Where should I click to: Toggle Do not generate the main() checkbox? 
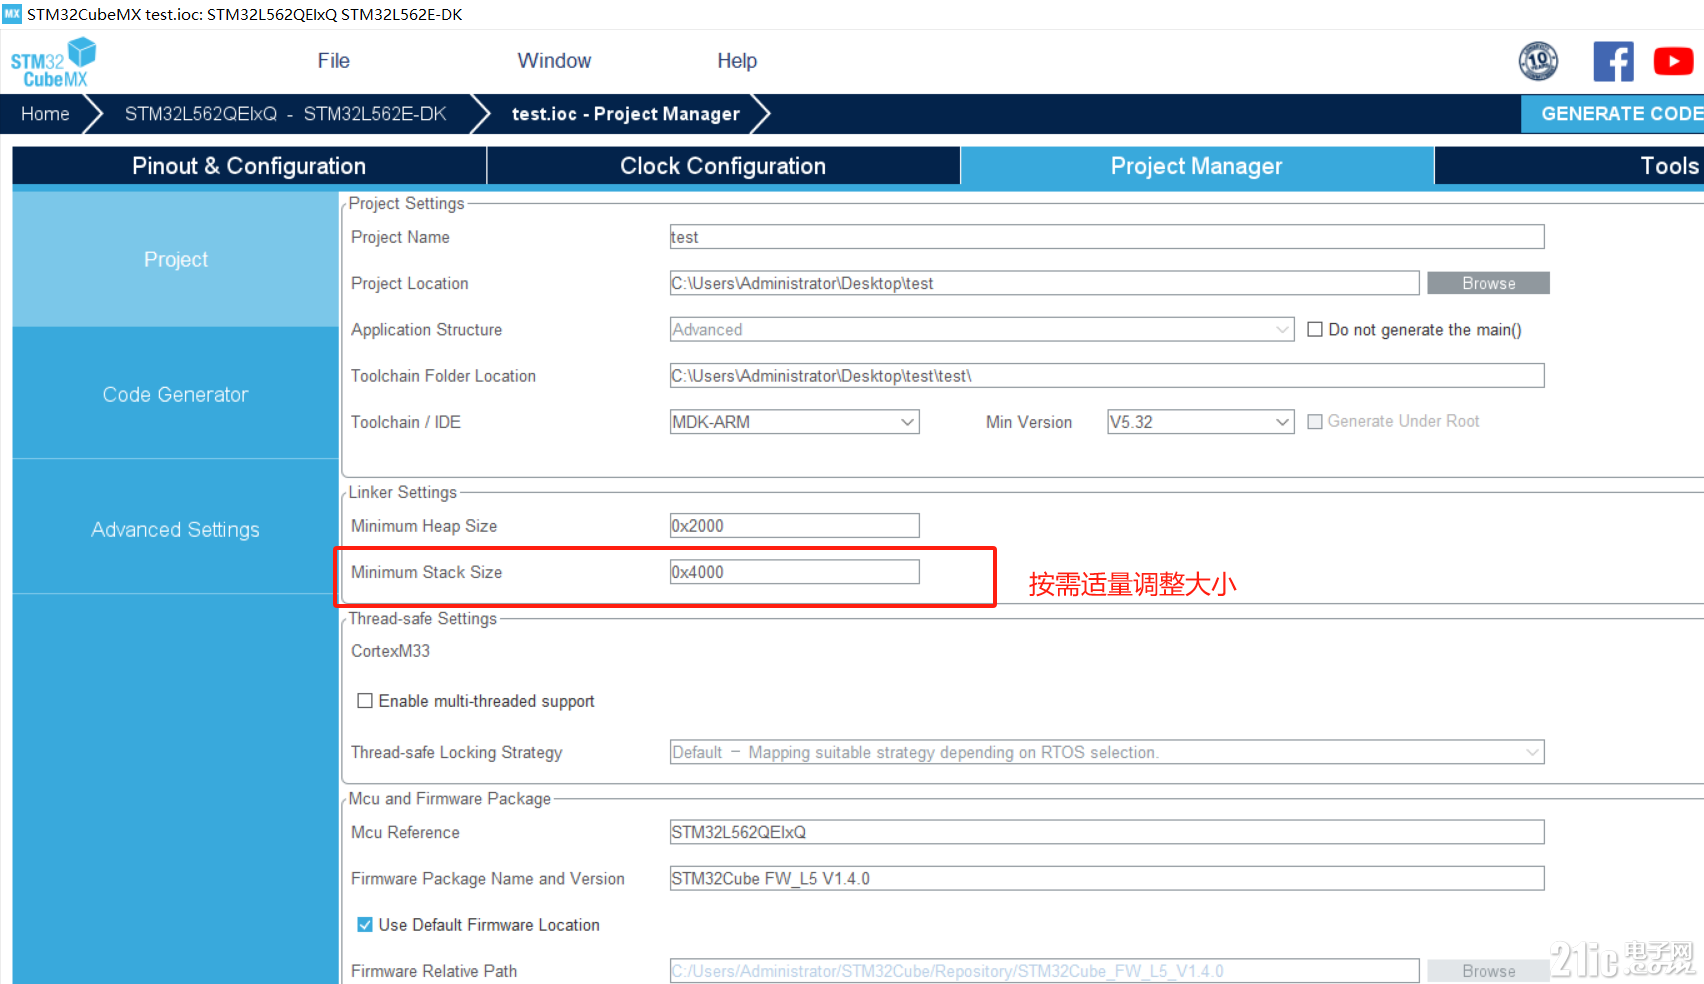click(x=1315, y=329)
